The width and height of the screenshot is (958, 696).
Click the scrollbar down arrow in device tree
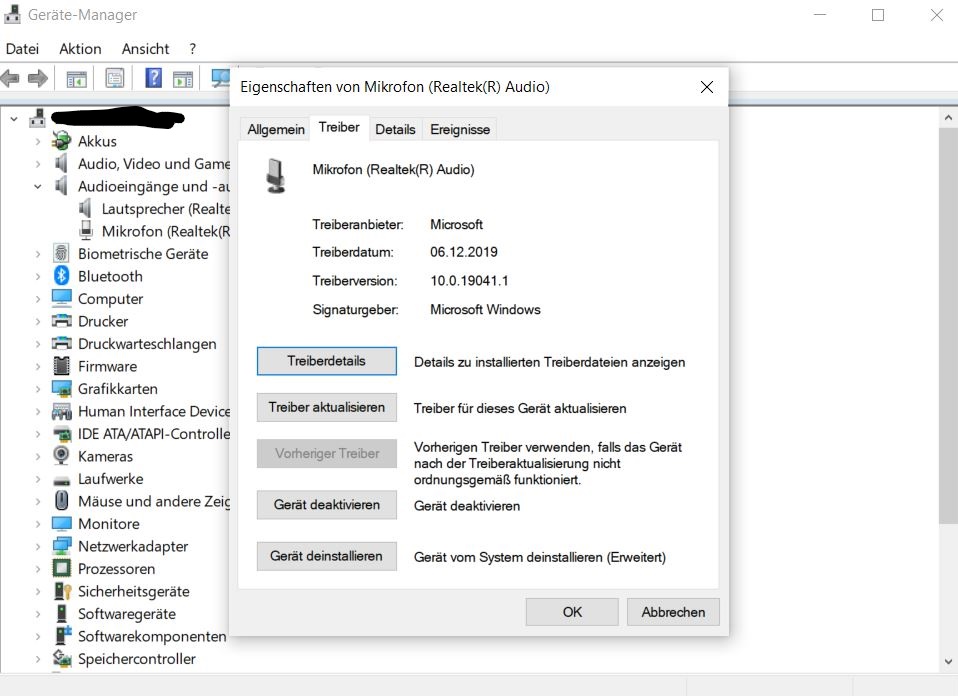point(948,660)
